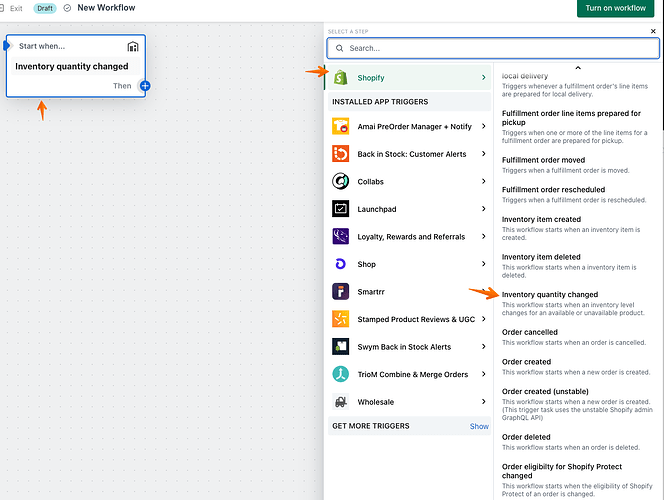Screen dimensions: 664x500
Task: Expand Back in Stock: Customer Alerts chevron
Action: (x=483, y=154)
